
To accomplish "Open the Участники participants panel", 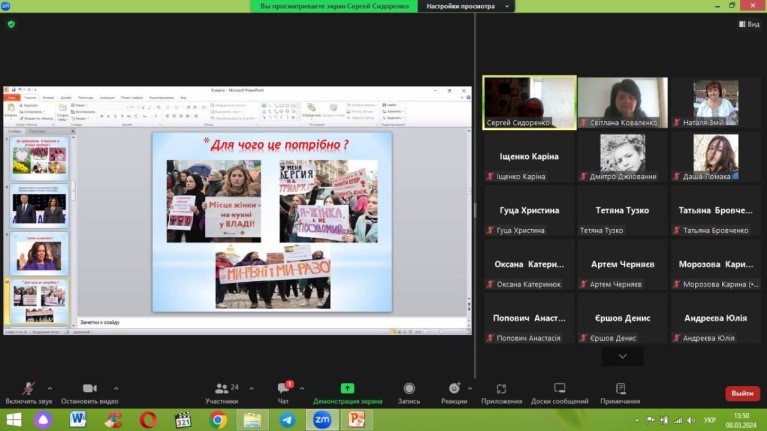I will click(222, 393).
